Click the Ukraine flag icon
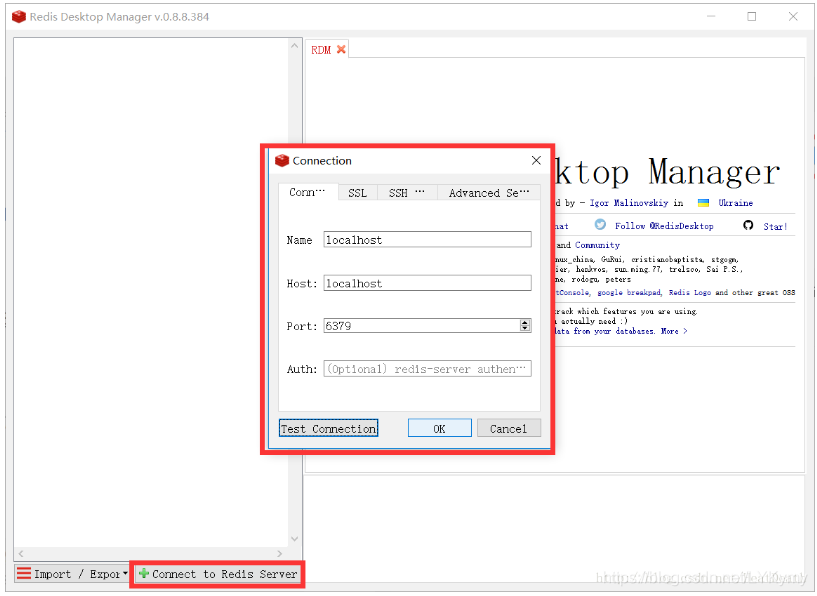 [703, 203]
